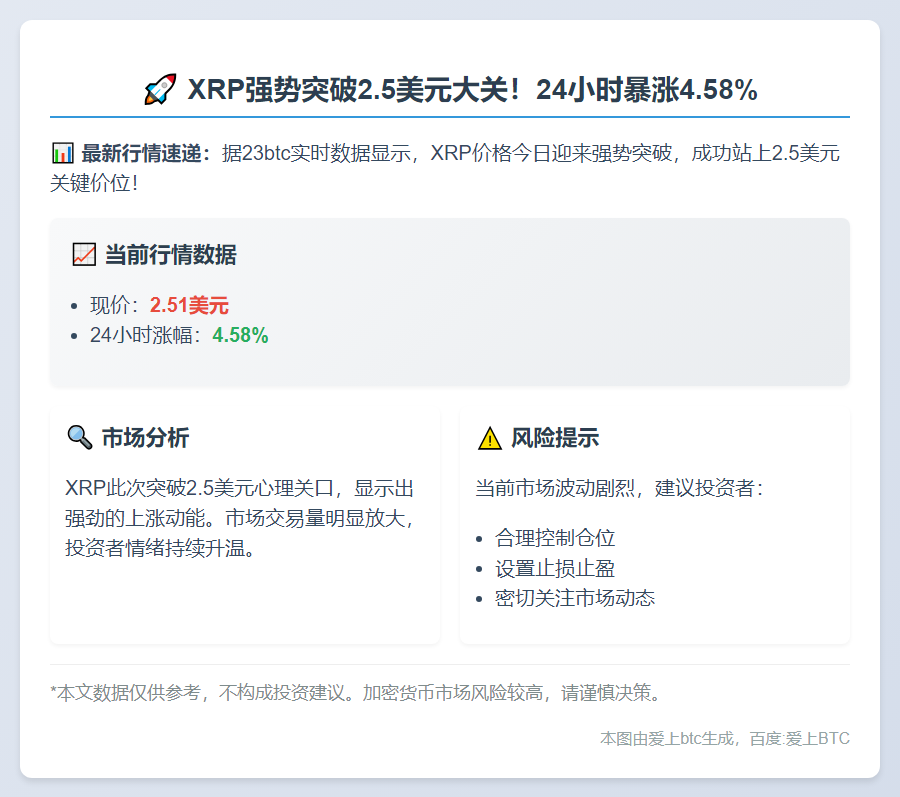The width and height of the screenshot is (900, 797).
Task: Select the 密切关注市场动态 bullet point
Action: tap(575, 598)
